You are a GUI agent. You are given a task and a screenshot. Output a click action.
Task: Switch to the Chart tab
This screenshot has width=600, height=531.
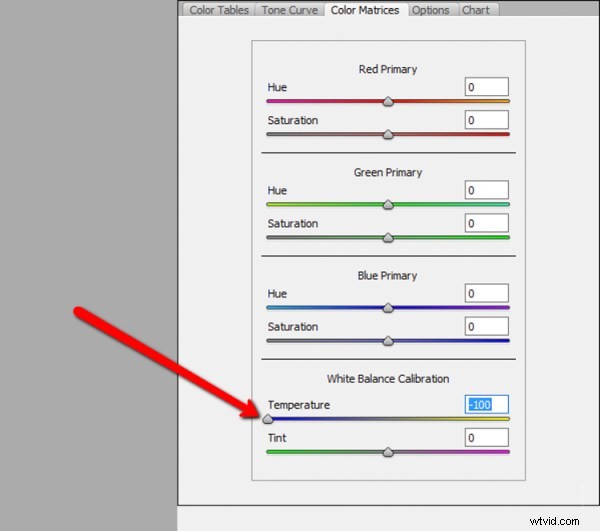[476, 10]
